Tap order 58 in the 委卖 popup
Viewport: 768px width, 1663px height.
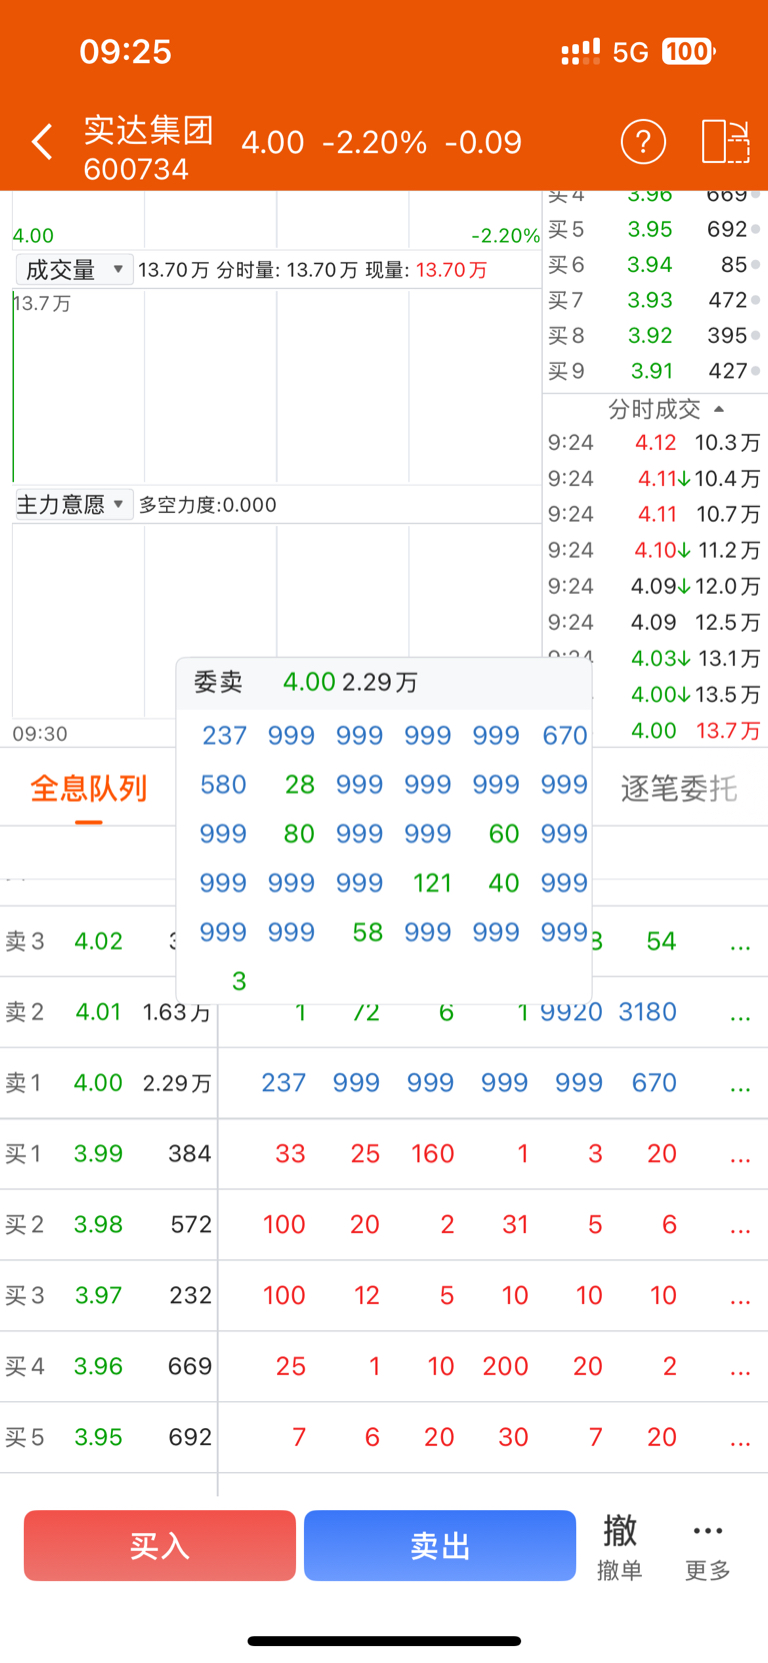[367, 932]
